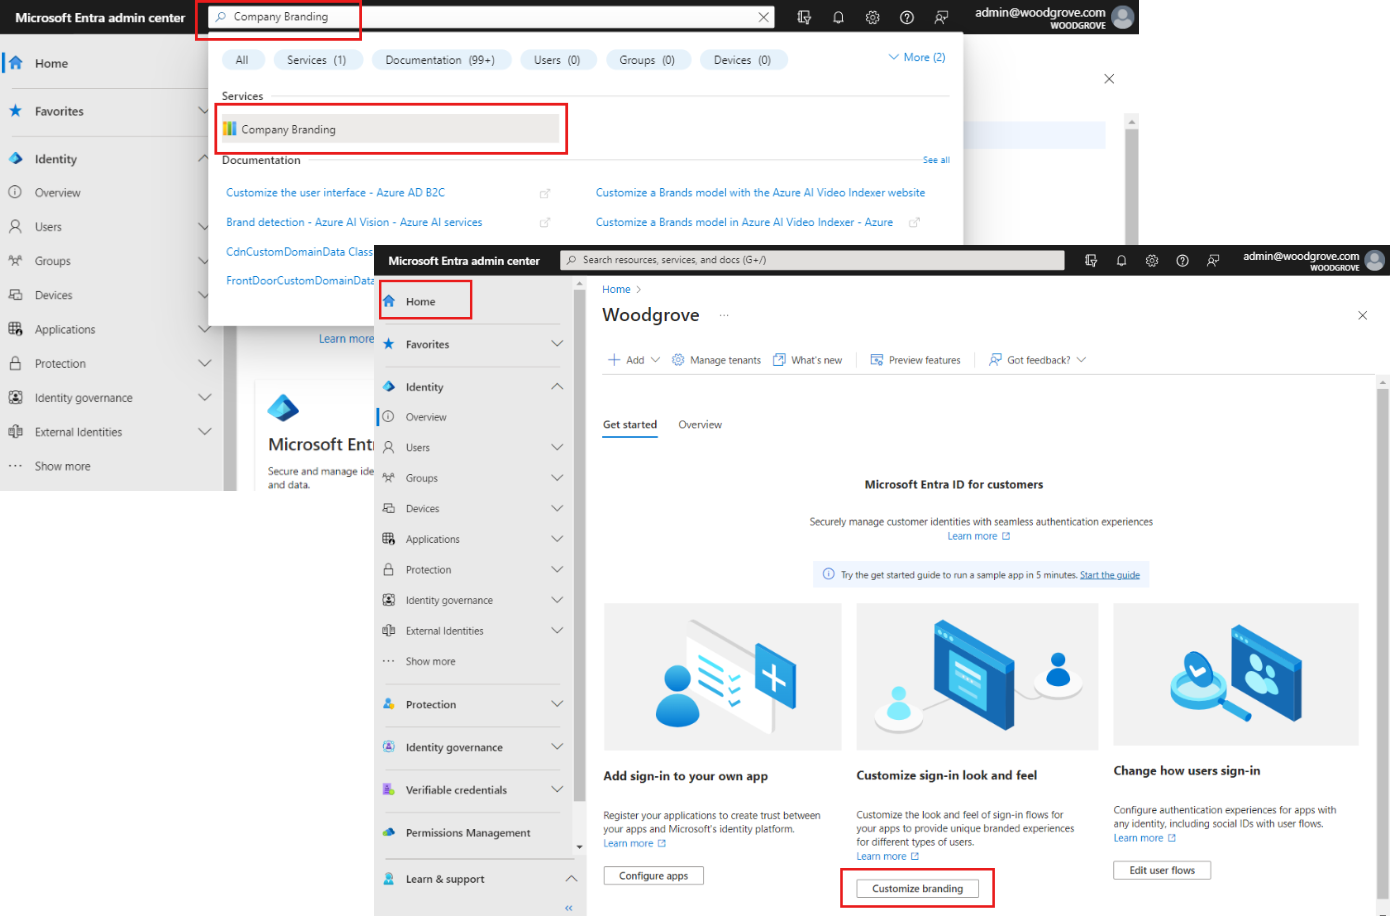This screenshot has height=919, width=1391.
Task: Click Home icon in front window sidebar
Action: [x=389, y=301]
